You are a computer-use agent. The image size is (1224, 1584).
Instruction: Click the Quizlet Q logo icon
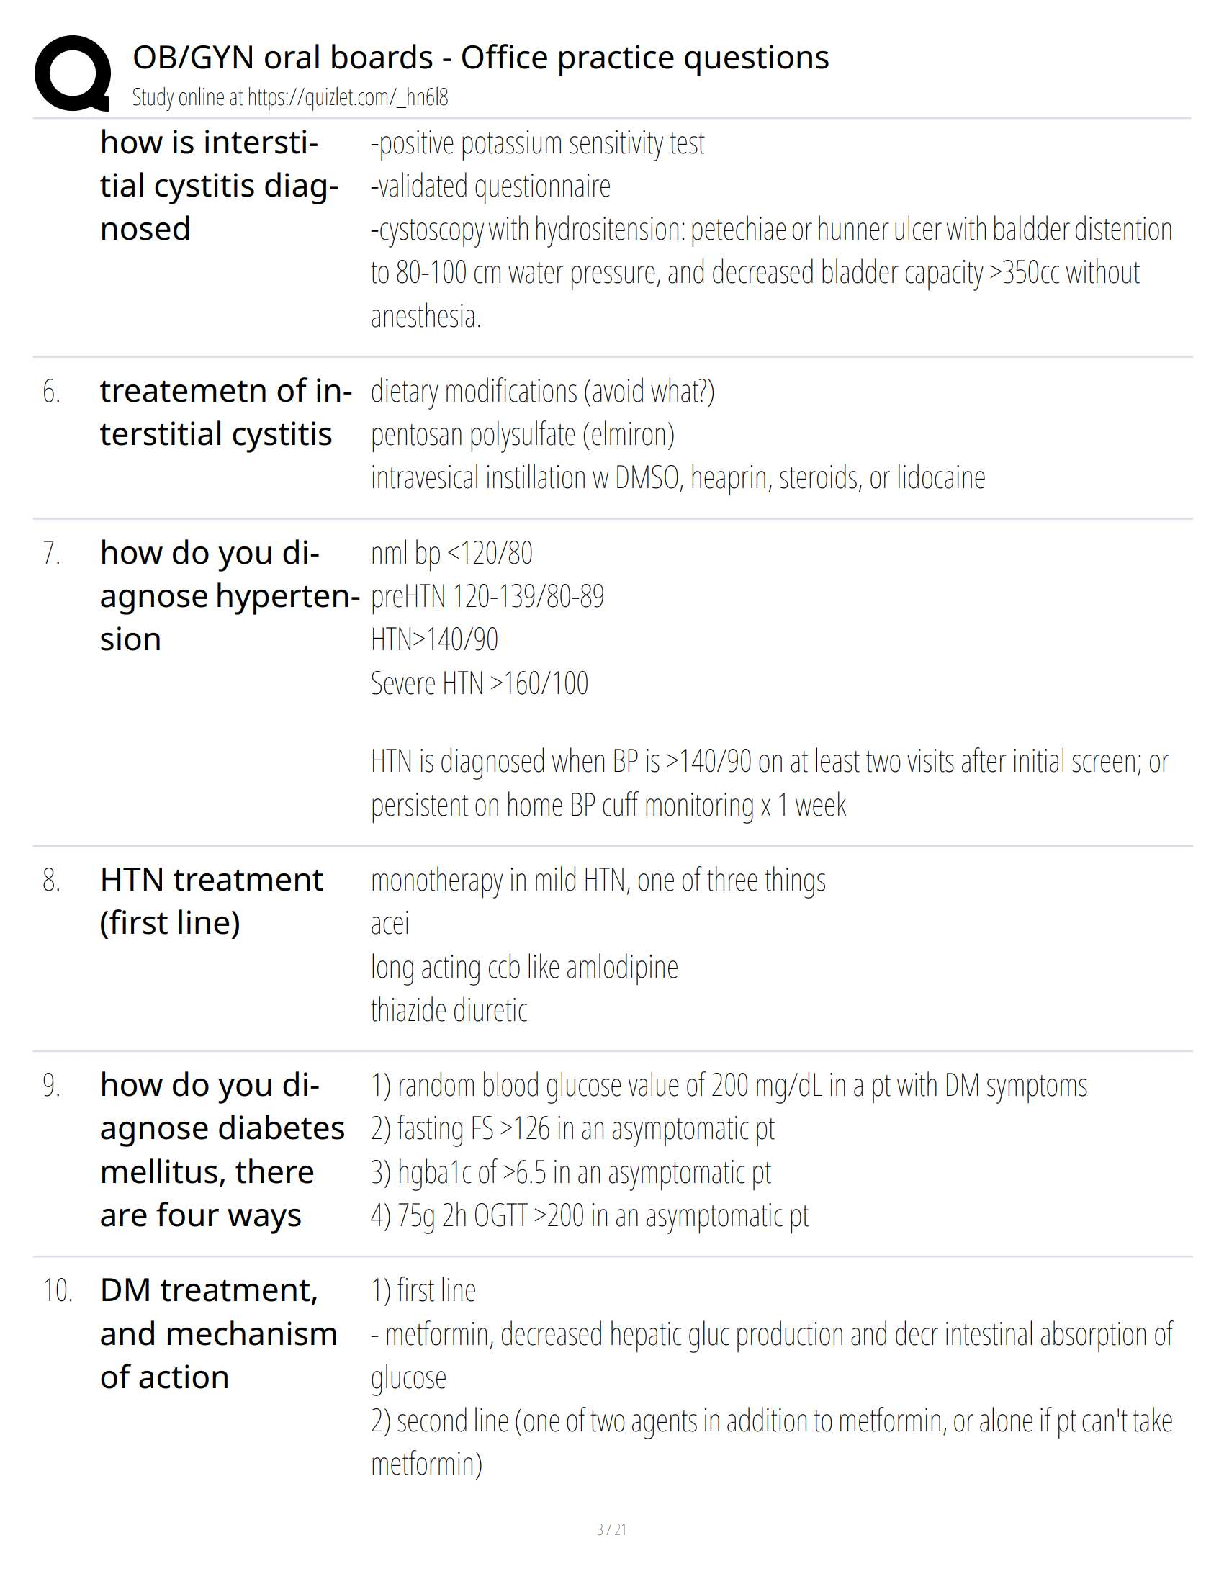(x=72, y=74)
